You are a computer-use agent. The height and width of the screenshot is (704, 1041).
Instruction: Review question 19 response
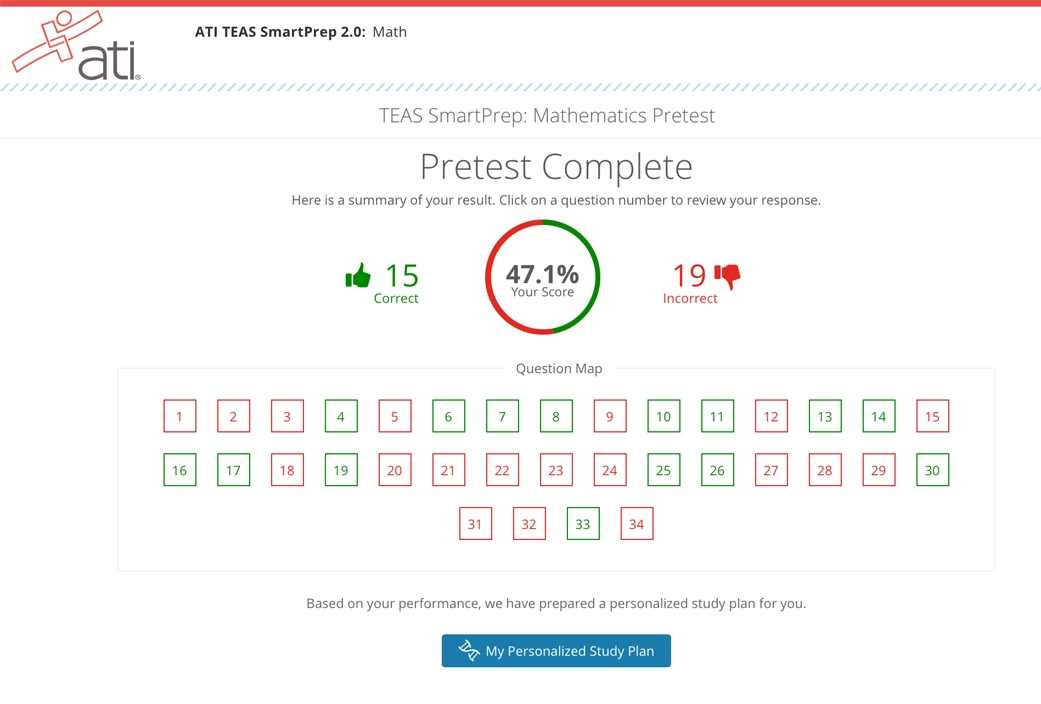click(x=340, y=469)
